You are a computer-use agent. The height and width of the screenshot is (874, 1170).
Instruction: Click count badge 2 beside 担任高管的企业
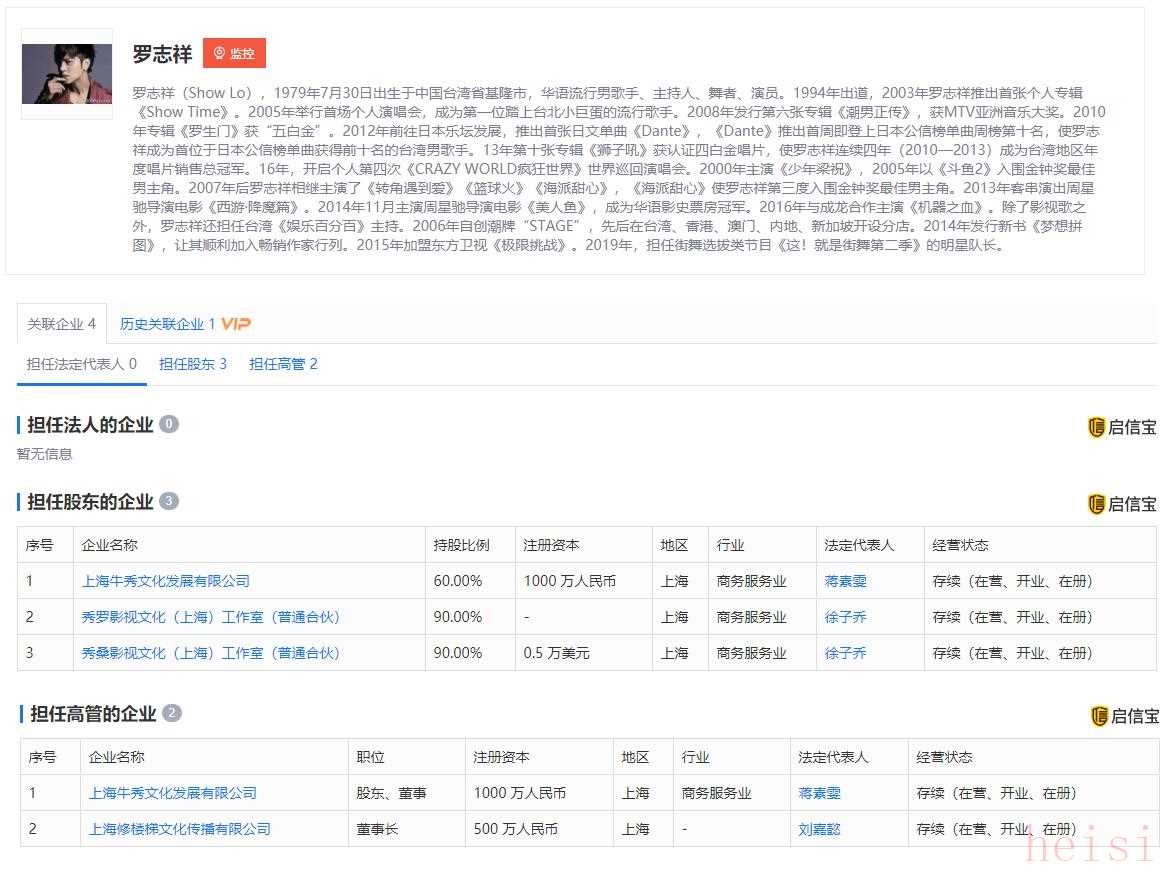click(x=172, y=713)
